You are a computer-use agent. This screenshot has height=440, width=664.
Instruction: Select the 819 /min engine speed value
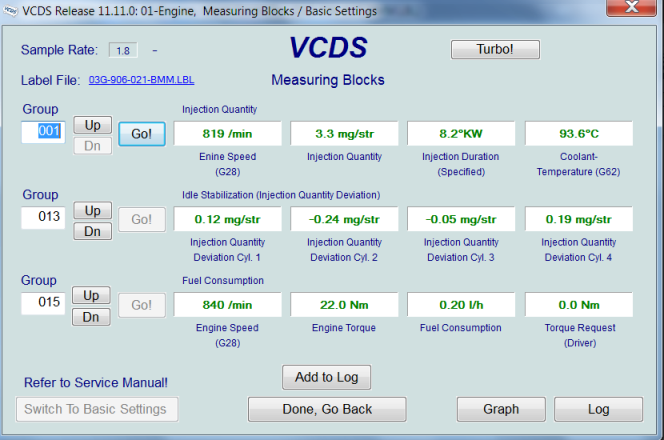(x=227, y=134)
